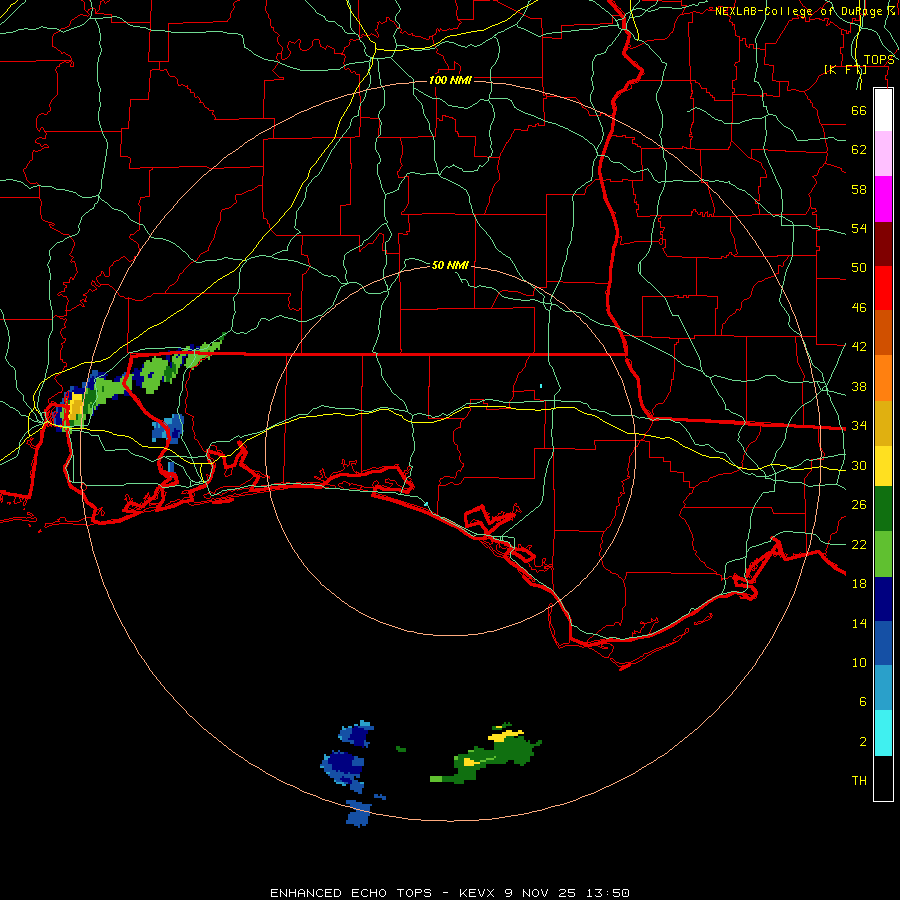Click legend value '2'
Image resolution: width=900 pixels, height=900 pixels.
pos(862,742)
